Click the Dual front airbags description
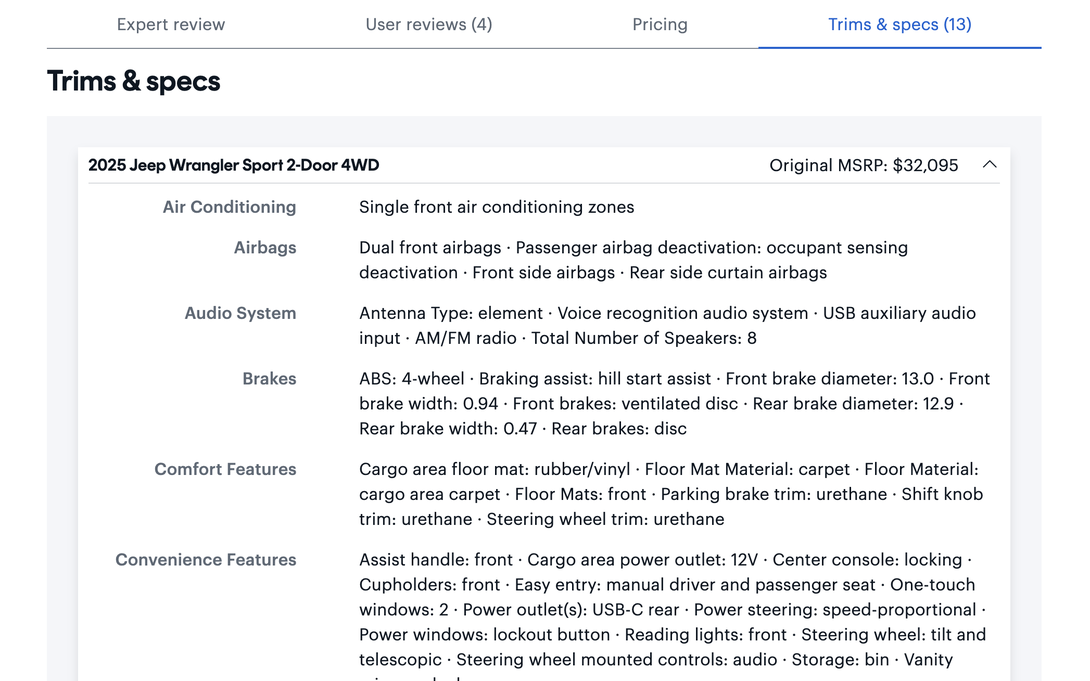Image resolution: width=1090 pixels, height=681 pixels. [633, 260]
